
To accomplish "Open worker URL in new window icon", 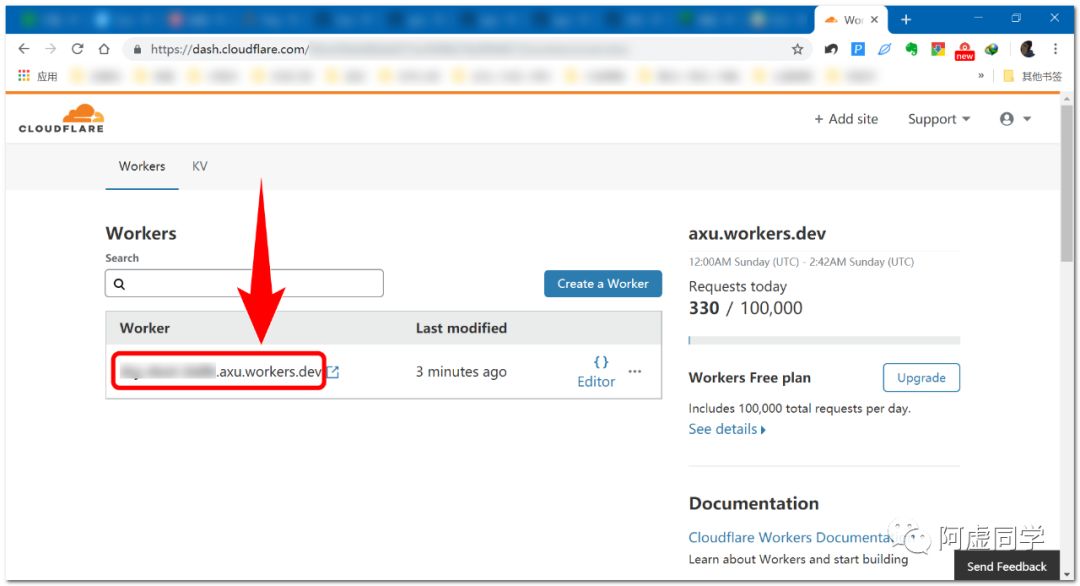I will pyautogui.click(x=333, y=372).
